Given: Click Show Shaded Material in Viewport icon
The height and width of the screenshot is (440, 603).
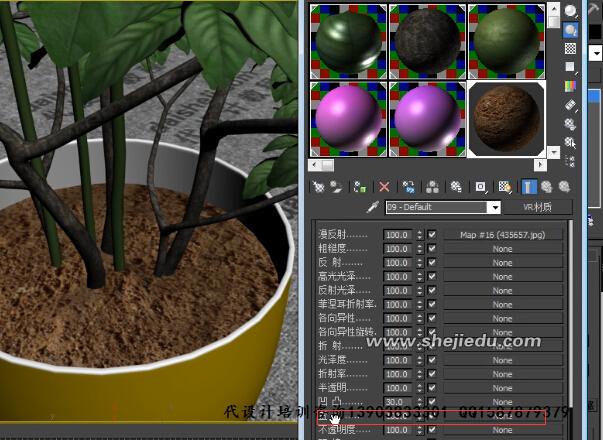Looking at the screenshot, I should coord(504,186).
